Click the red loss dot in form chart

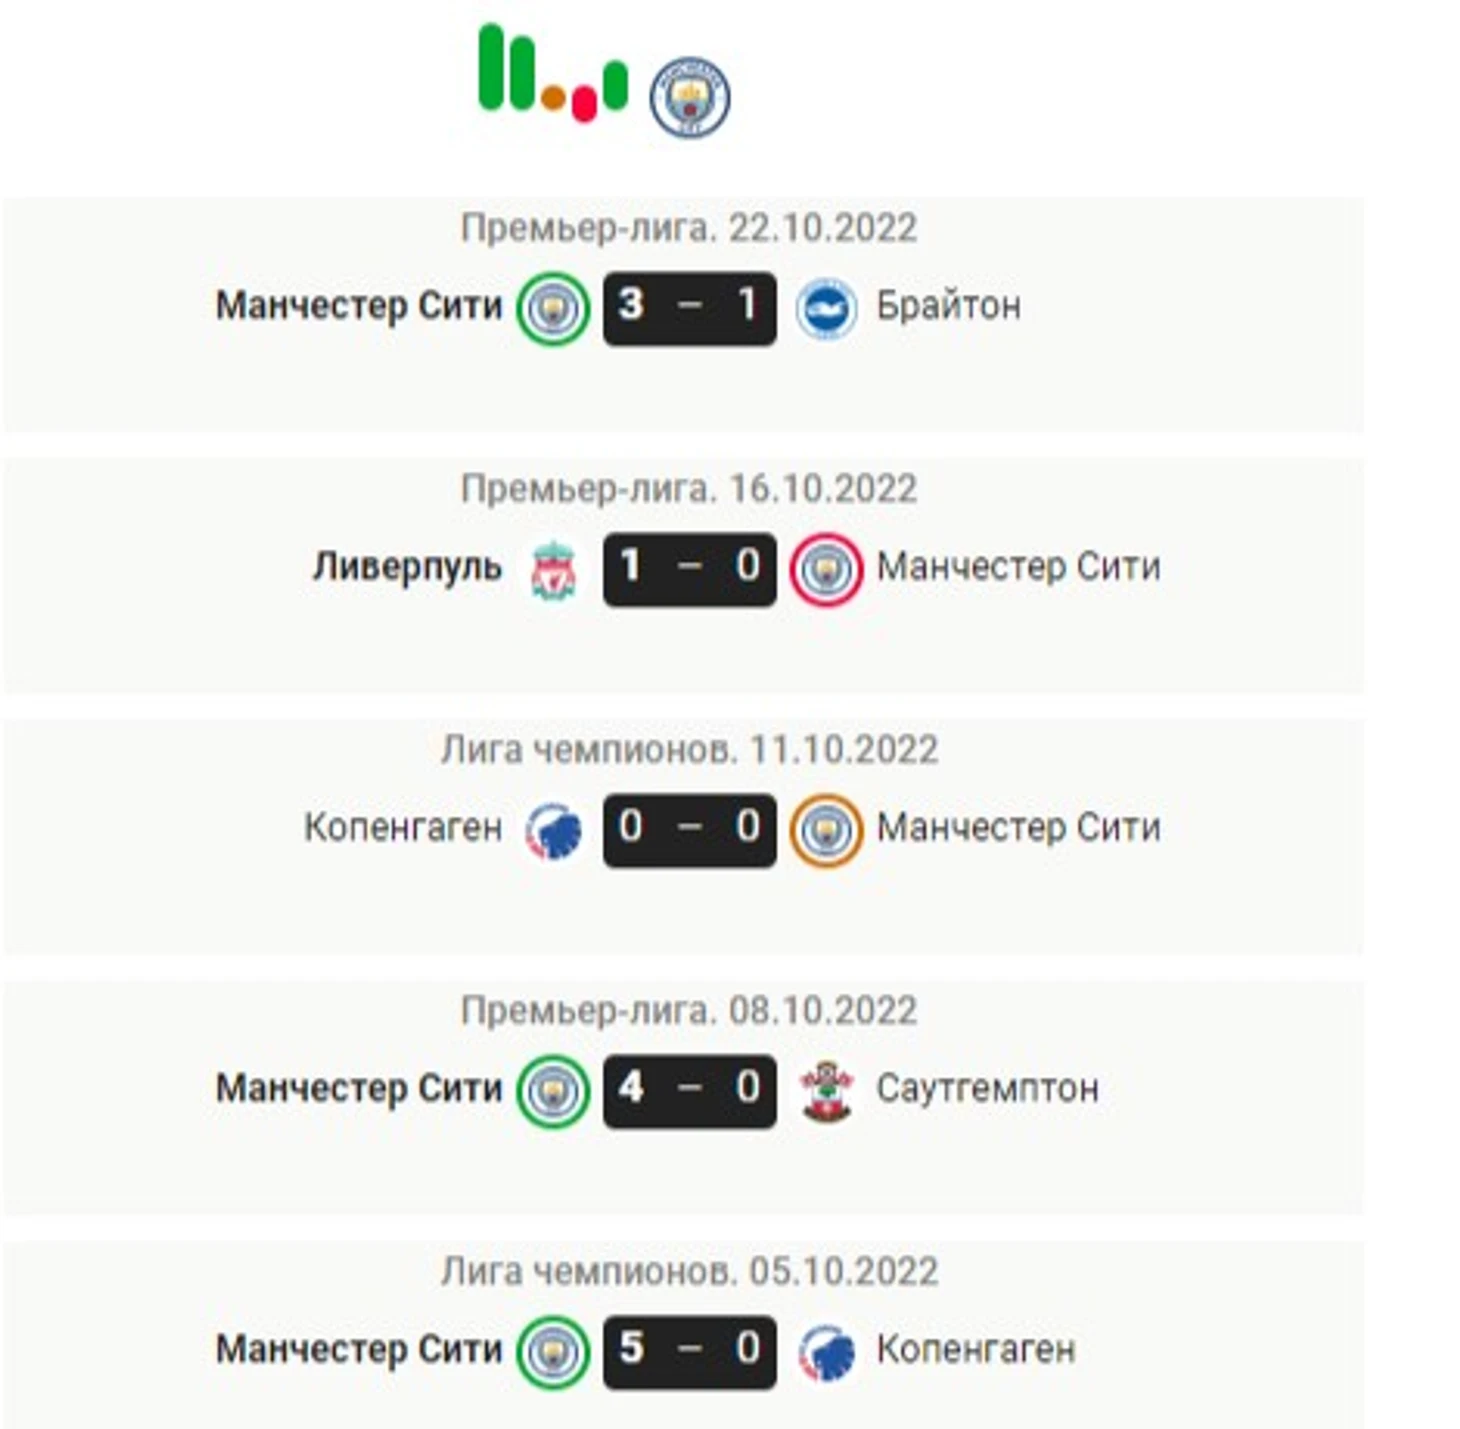coord(584,104)
